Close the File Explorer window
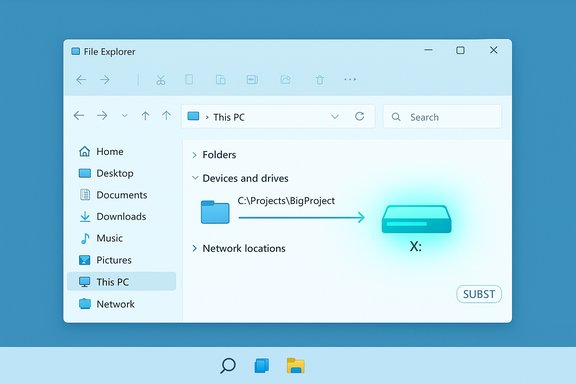This screenshot has height=384, width=576. tap(493, 50)
